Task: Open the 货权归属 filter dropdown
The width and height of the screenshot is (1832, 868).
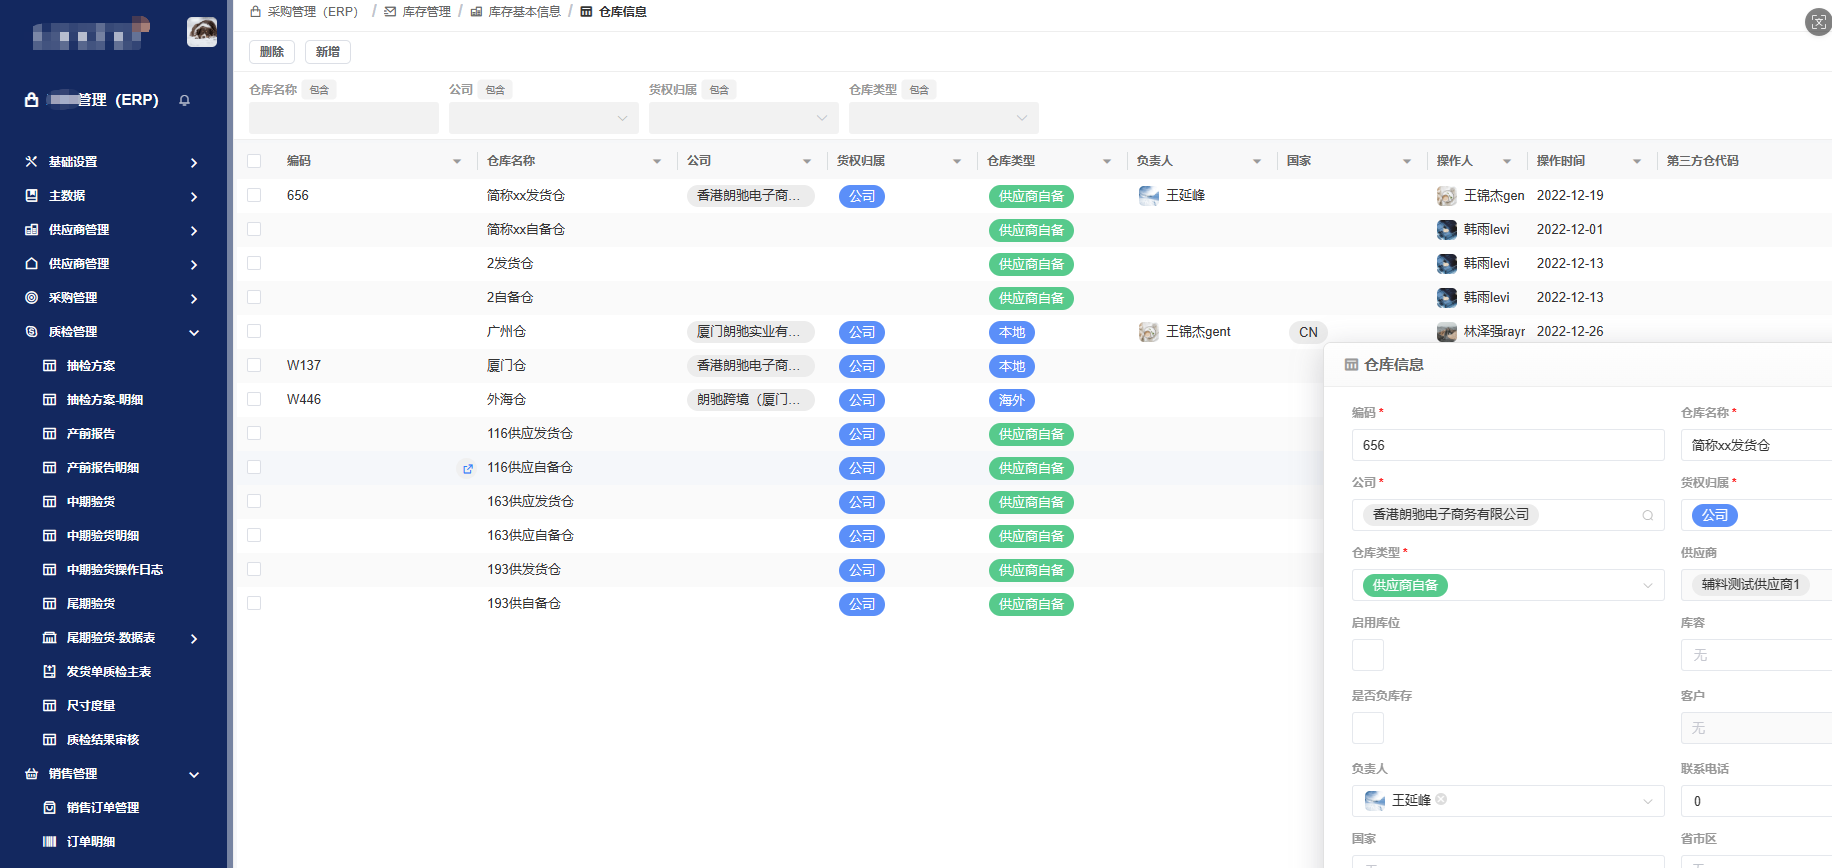Action: click(743, 118)
